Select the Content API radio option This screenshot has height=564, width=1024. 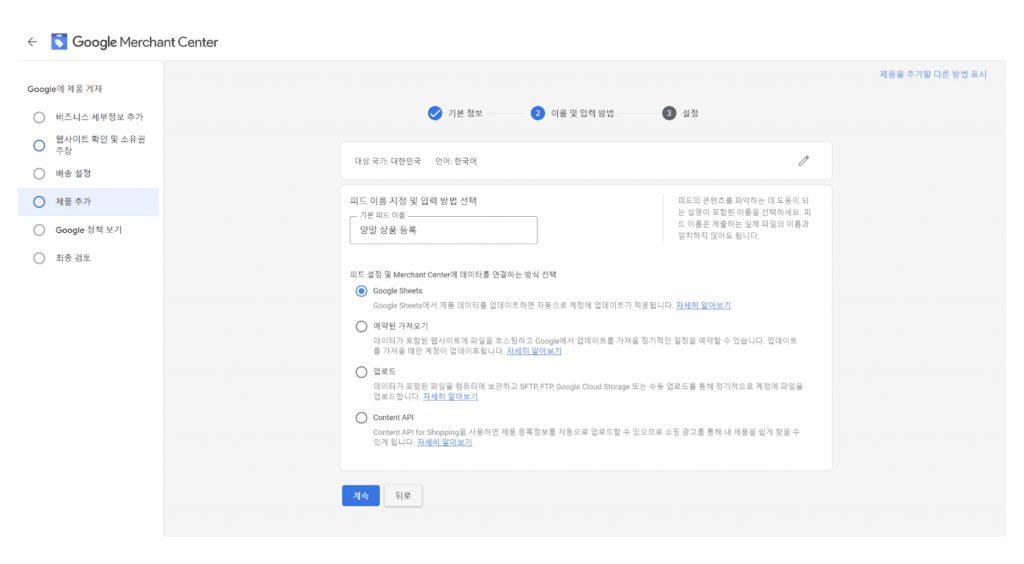361,418
